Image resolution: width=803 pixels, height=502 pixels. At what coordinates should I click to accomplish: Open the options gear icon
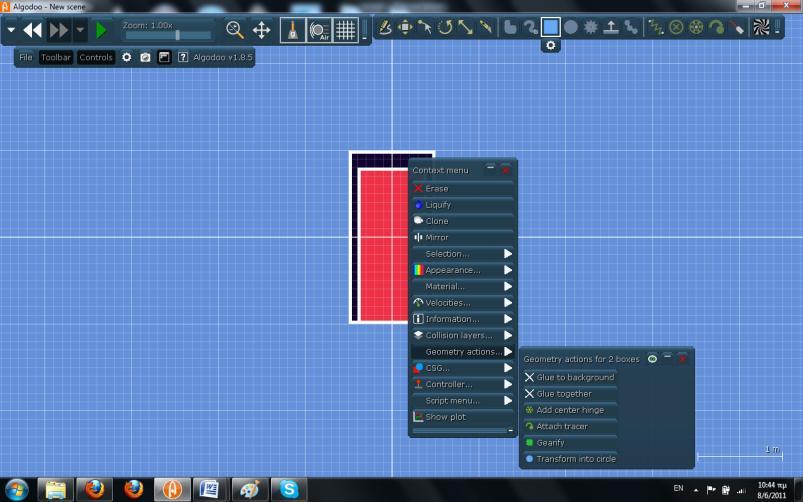click(126, 57)
